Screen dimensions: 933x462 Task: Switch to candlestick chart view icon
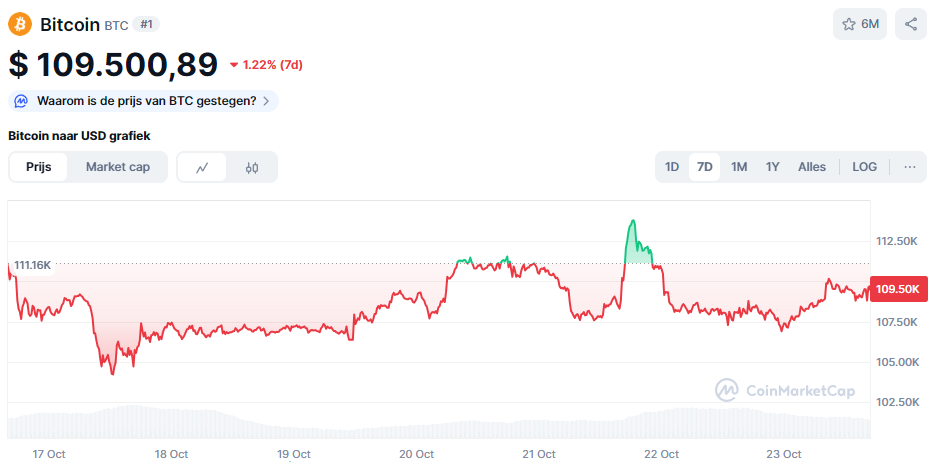pos(252,167)
